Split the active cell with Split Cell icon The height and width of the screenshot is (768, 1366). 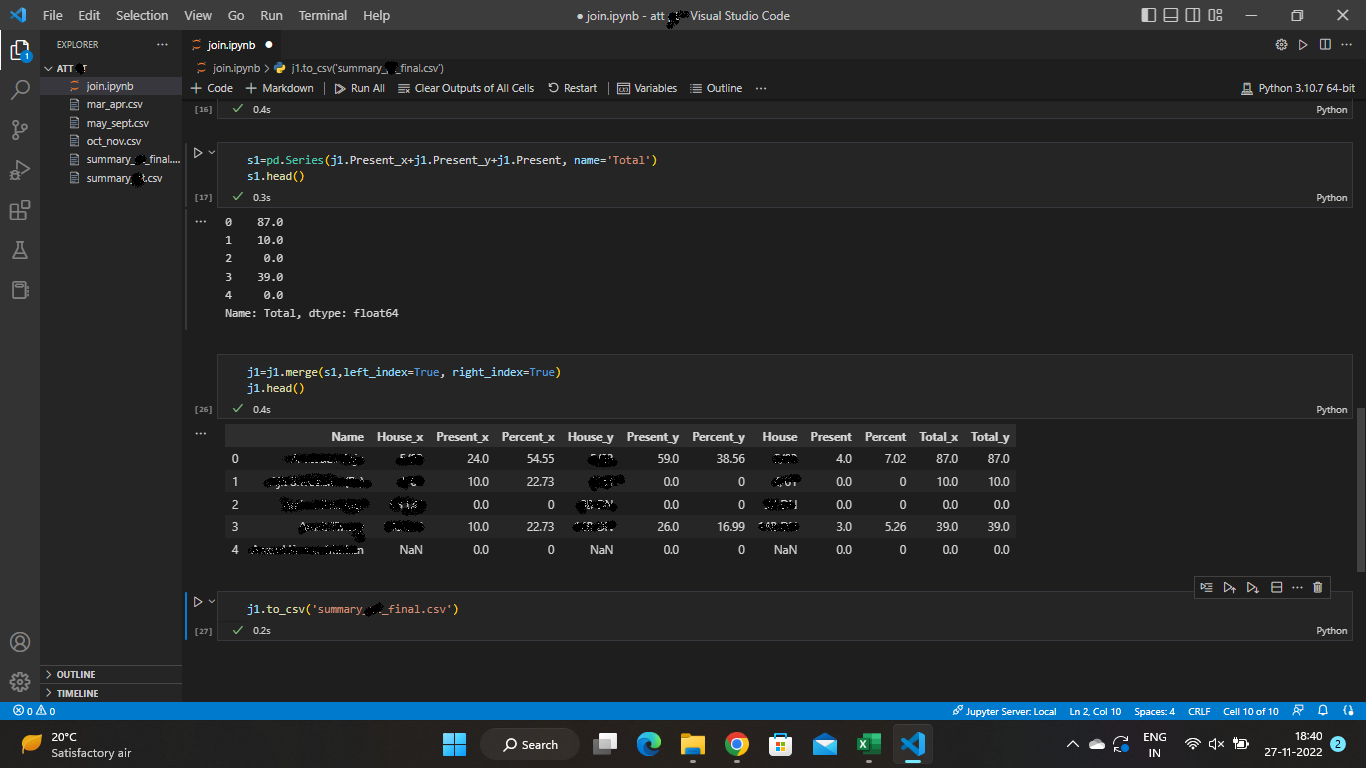1276,587
